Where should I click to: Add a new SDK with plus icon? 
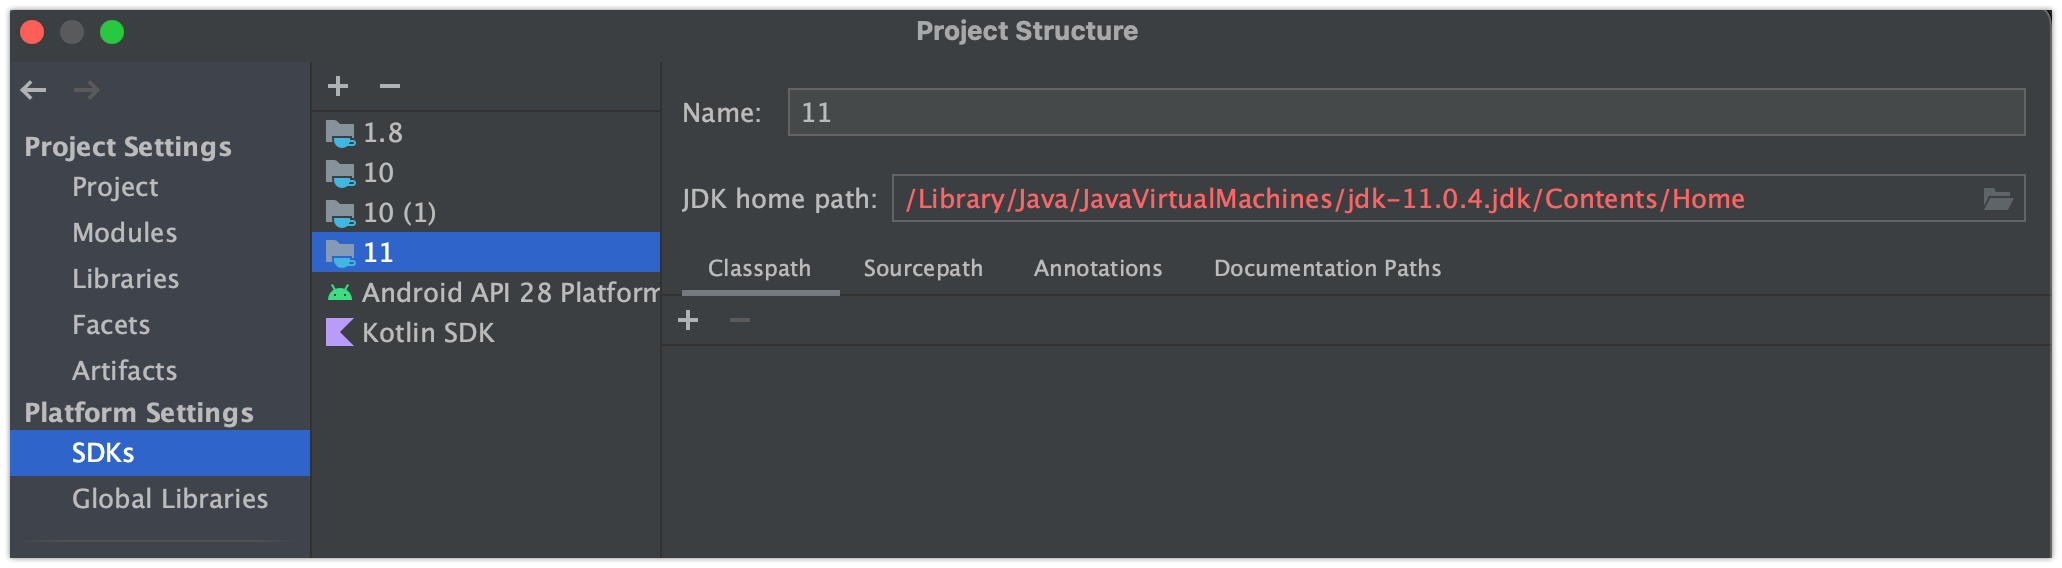338,86
